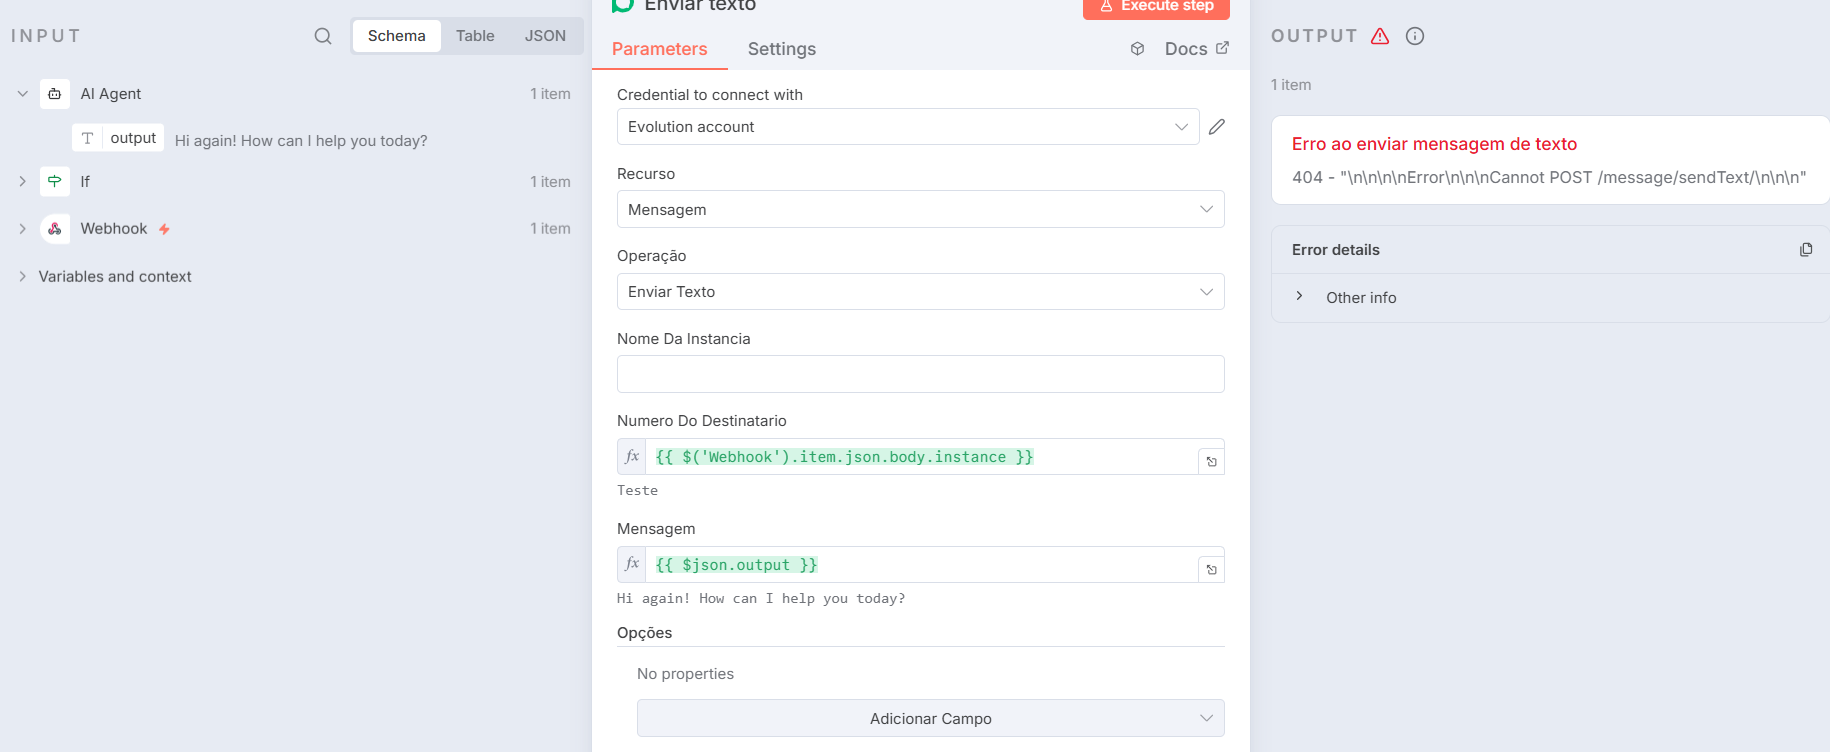
Task: Click the Execute step button
Action: 1156,7
